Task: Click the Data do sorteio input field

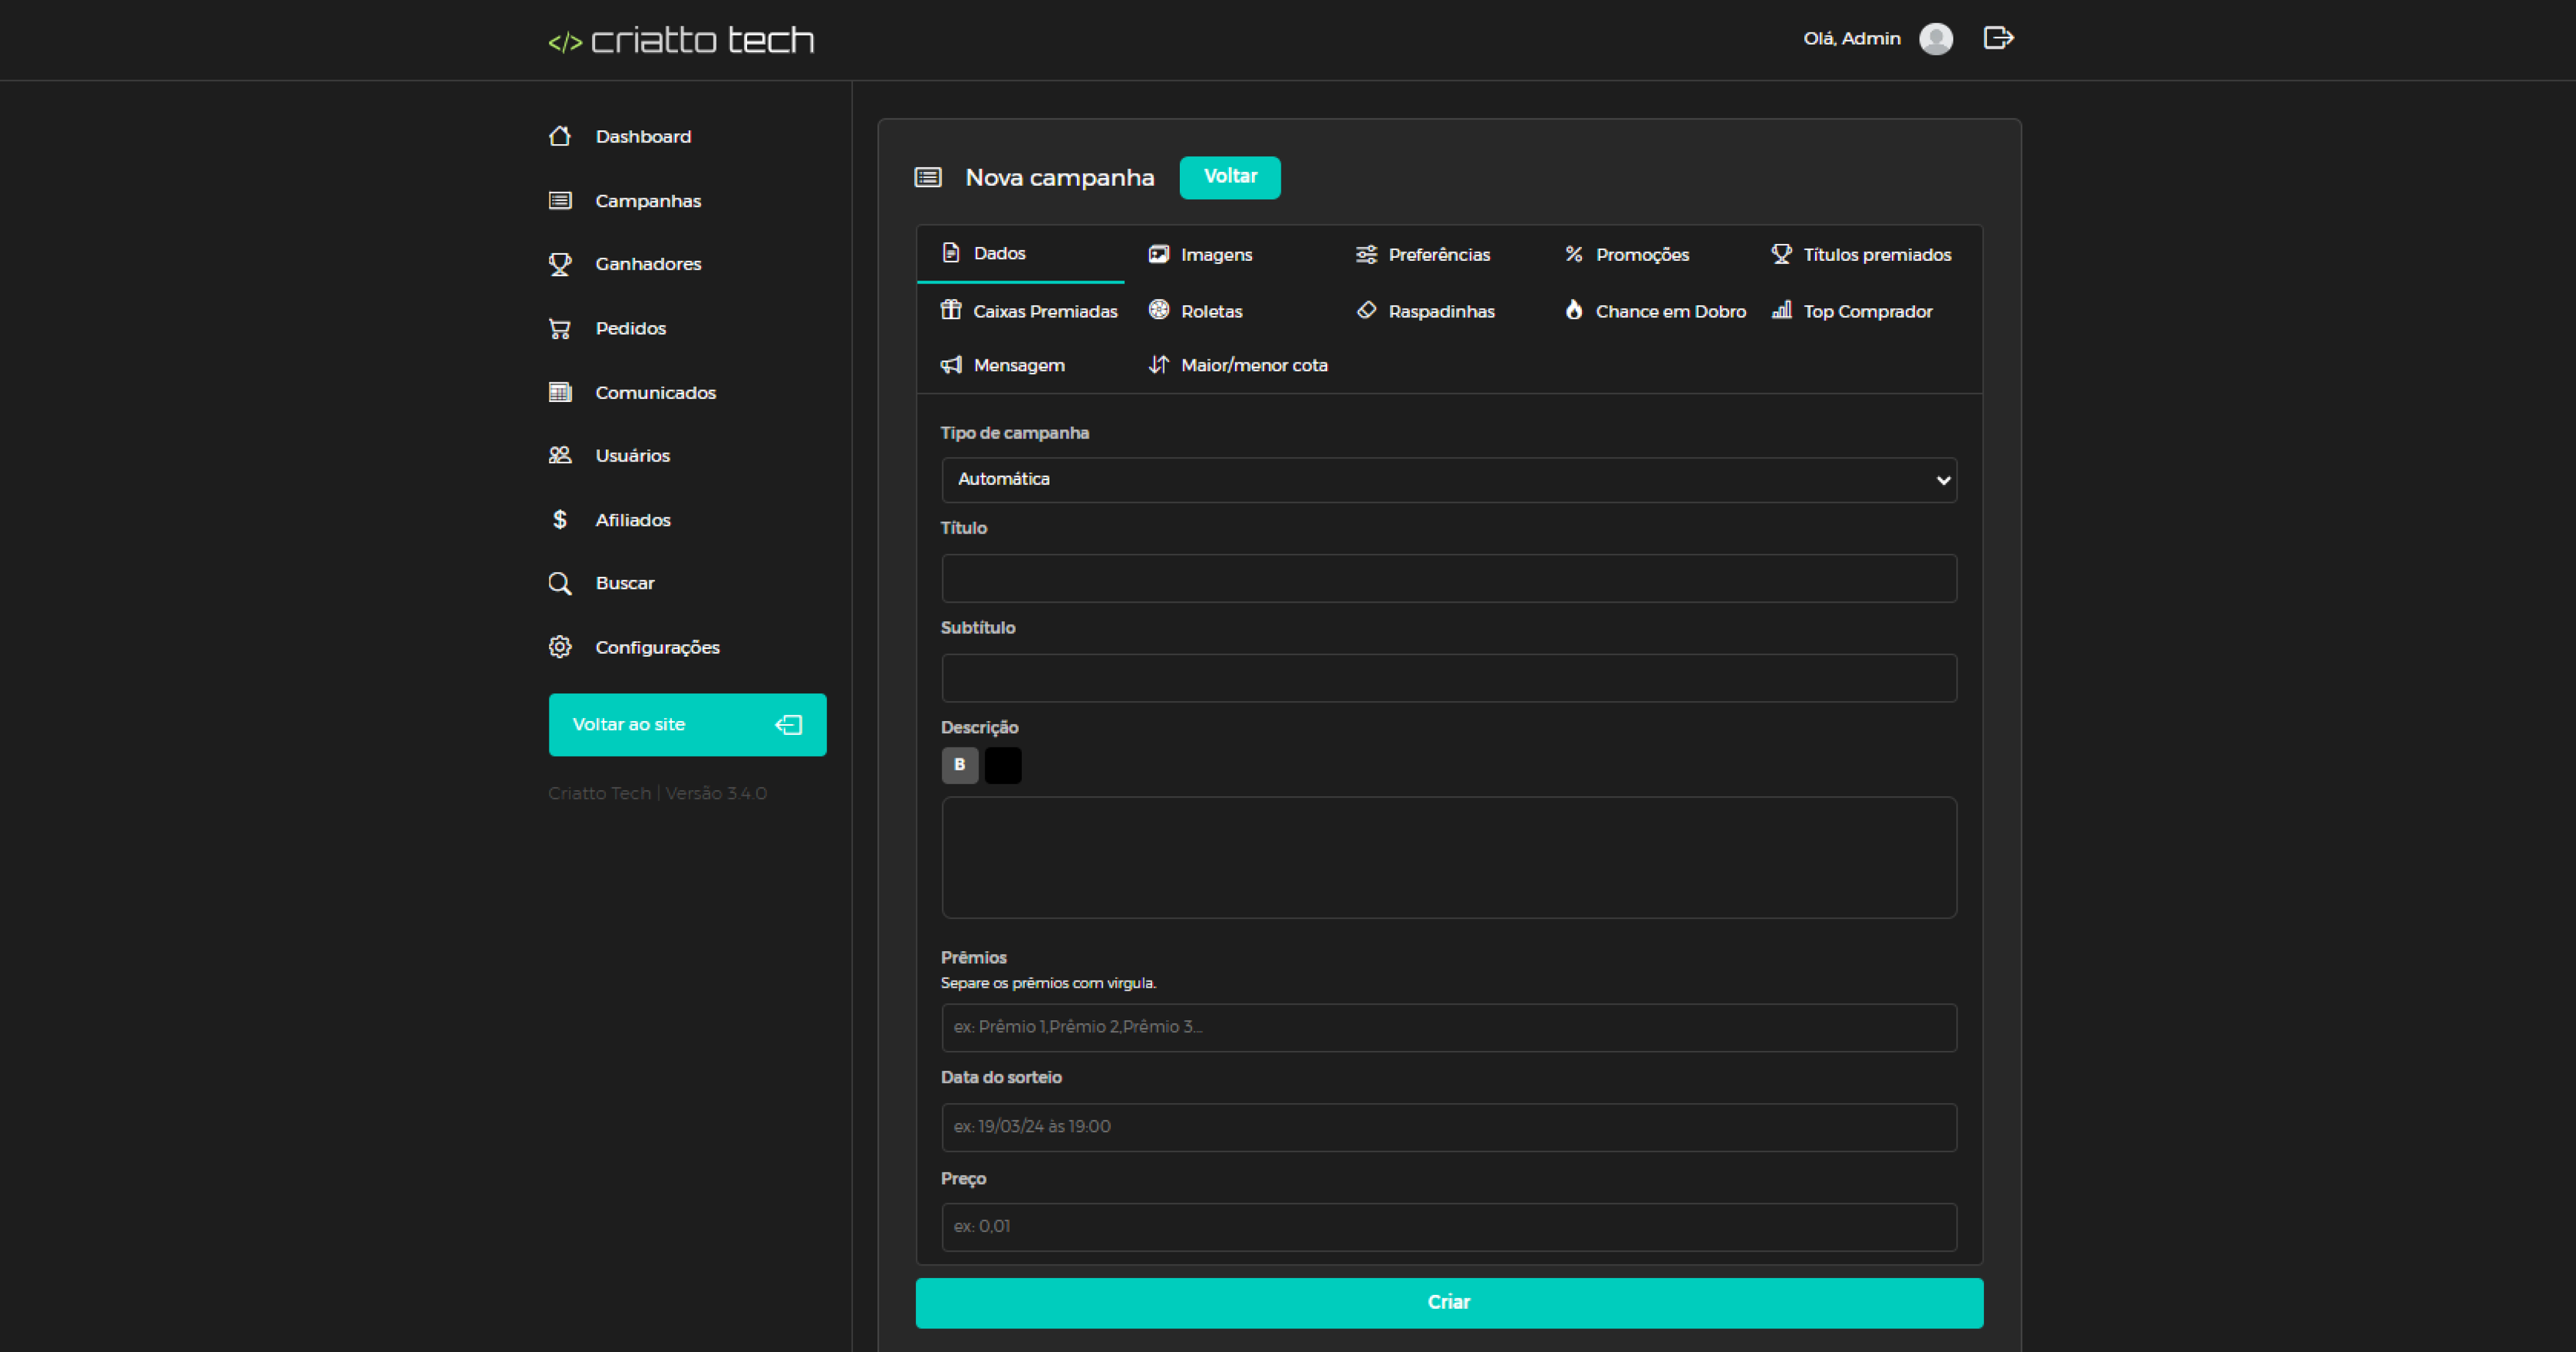Action: point(1449,1128)
